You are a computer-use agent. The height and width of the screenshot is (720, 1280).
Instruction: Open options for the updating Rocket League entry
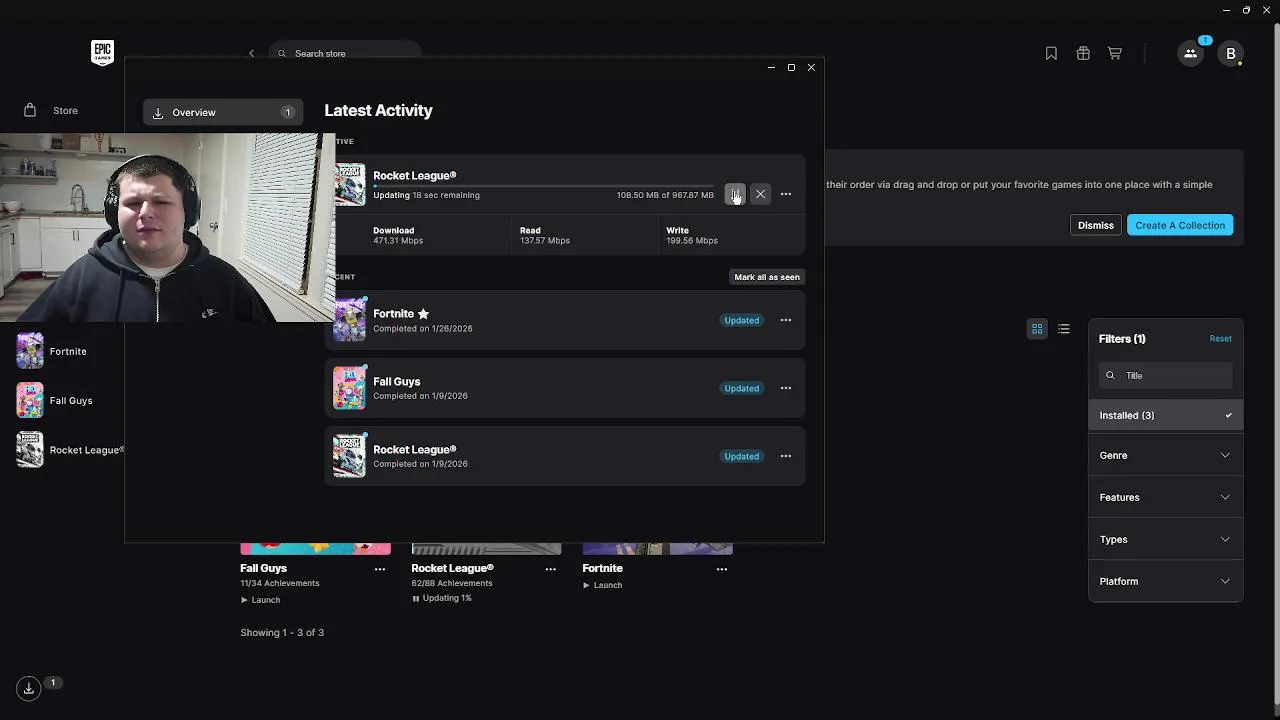click(x=786, y=194)
